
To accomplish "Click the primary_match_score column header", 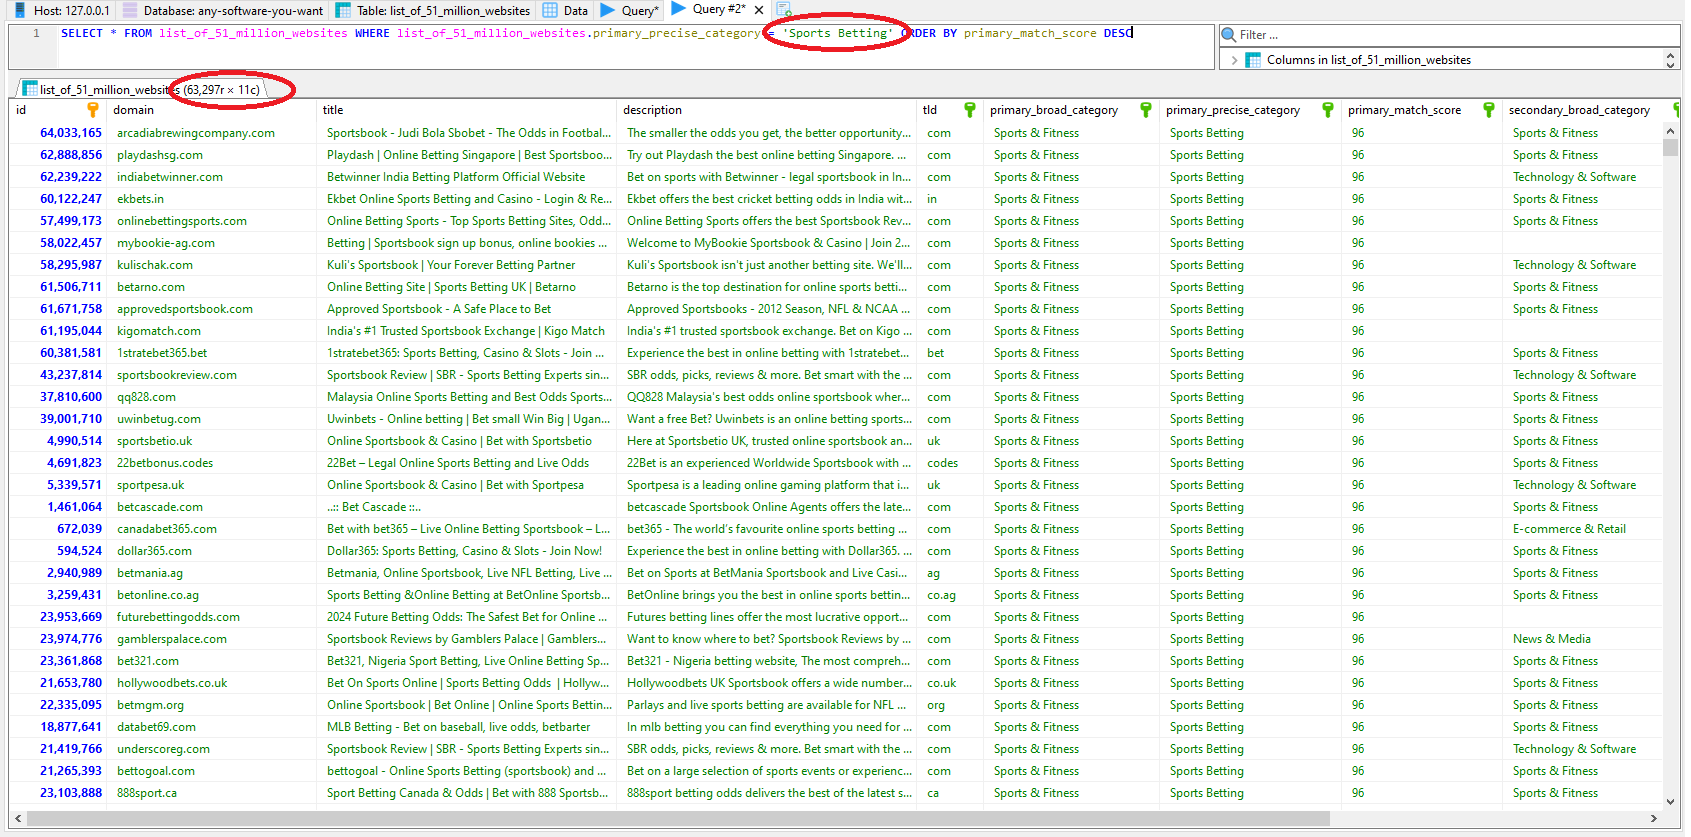I will [x=1421, y=110].
